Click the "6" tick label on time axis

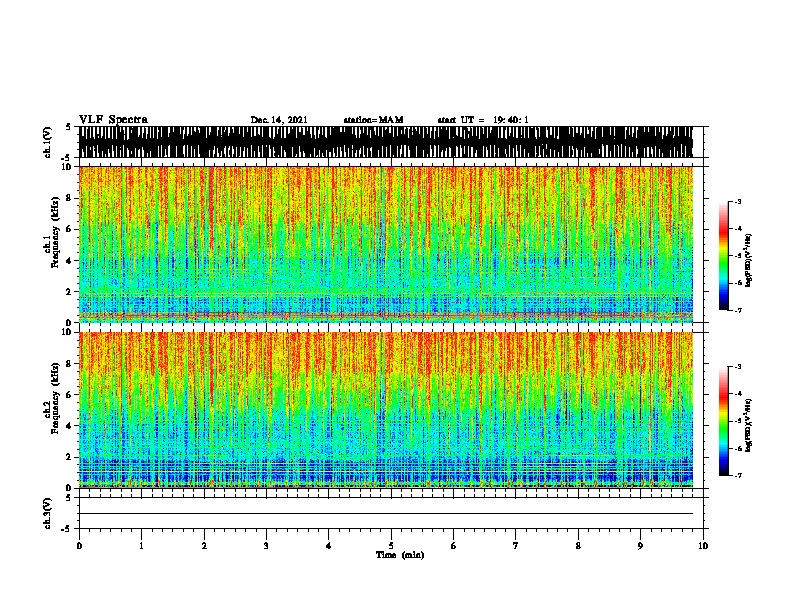[454, 546]
